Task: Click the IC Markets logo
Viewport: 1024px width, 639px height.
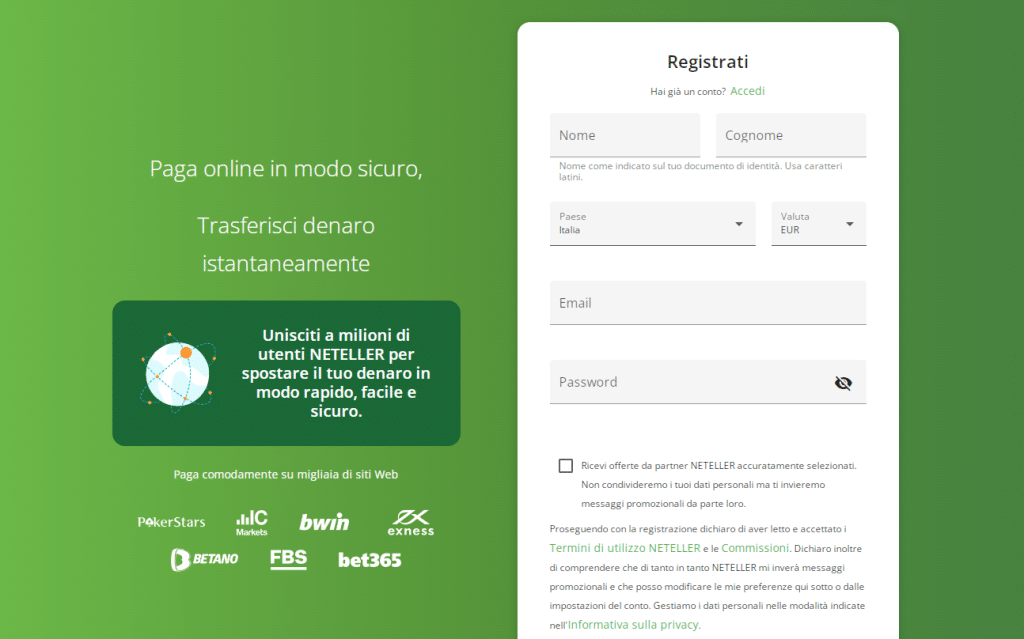Action: (x=252, y=522)
